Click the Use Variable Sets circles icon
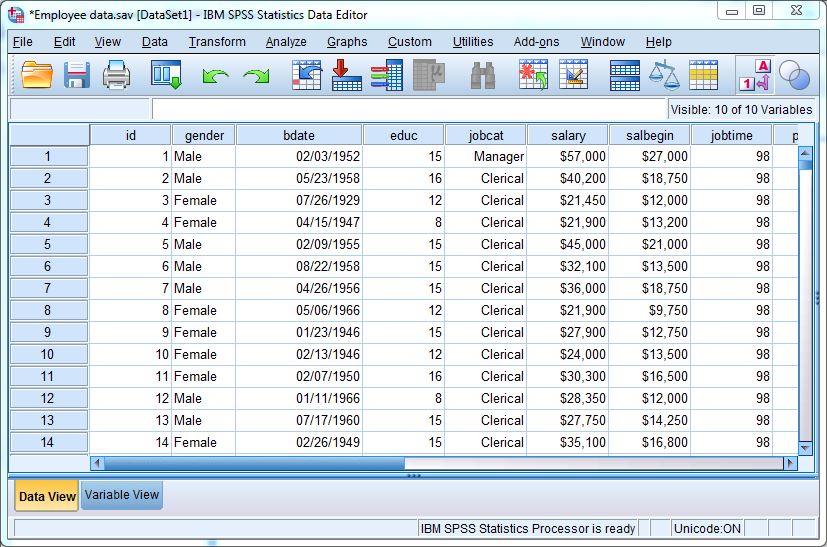827x547 pixels. (x=794, y=75)
